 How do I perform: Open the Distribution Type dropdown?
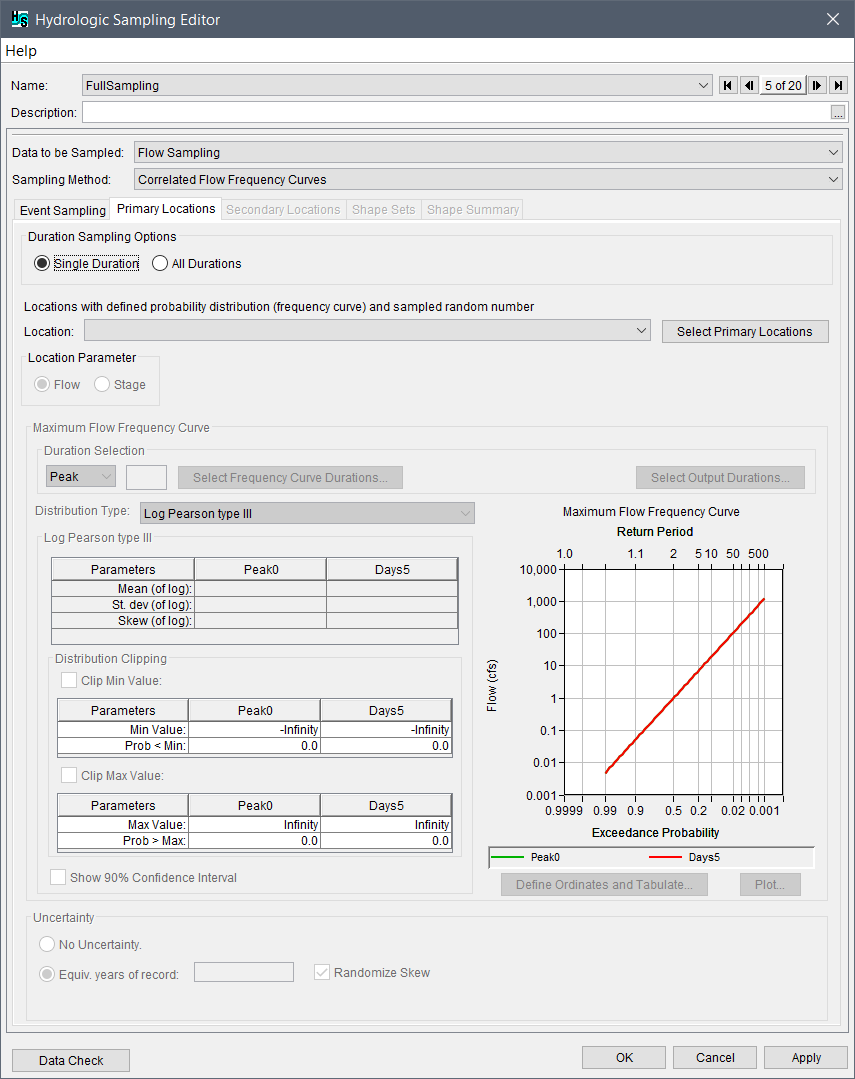[307, 513]
